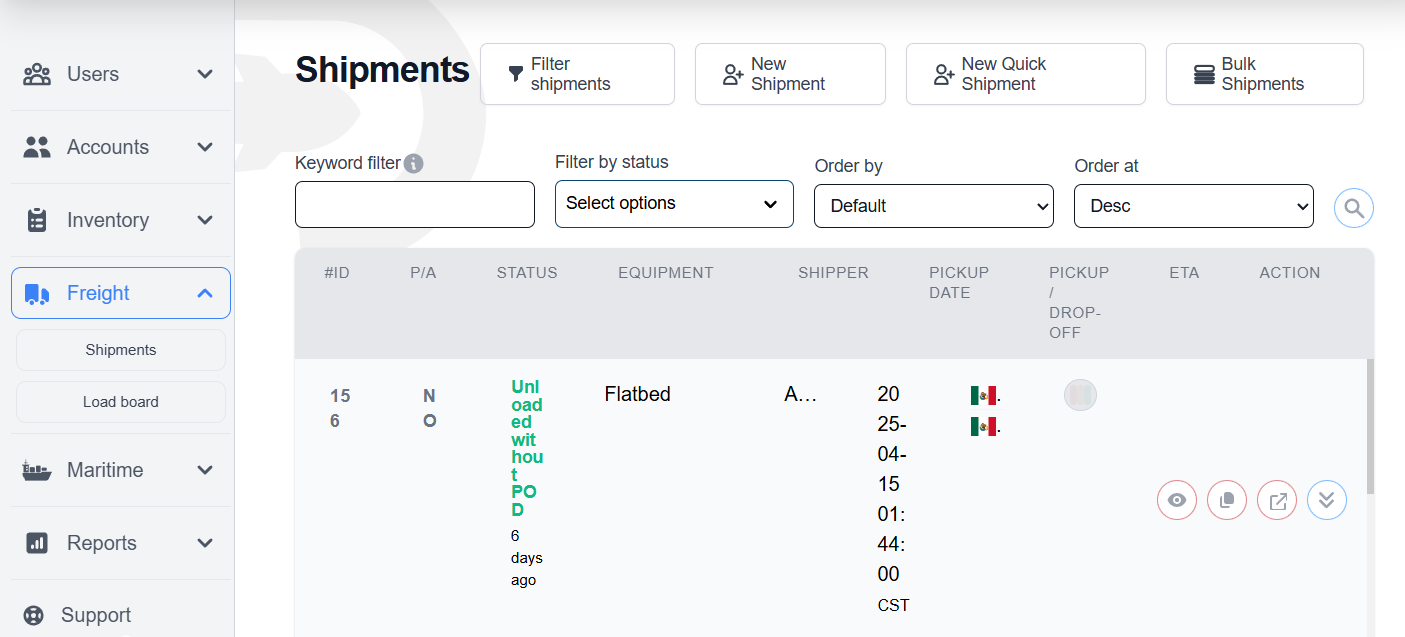This screenshot has height=637, width=1405.
Task: Switch to the Load board page
Action: [120, 401]
